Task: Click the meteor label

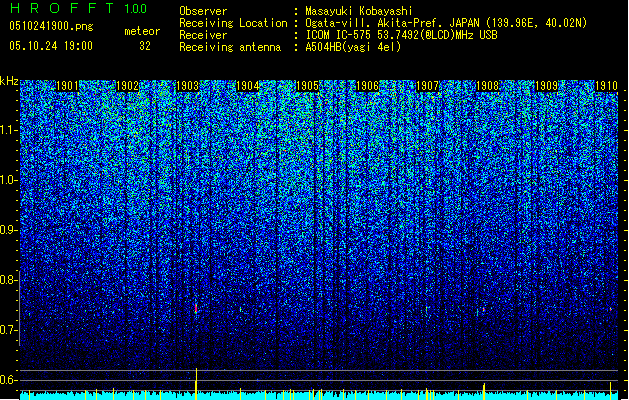Action: point(142,31)
